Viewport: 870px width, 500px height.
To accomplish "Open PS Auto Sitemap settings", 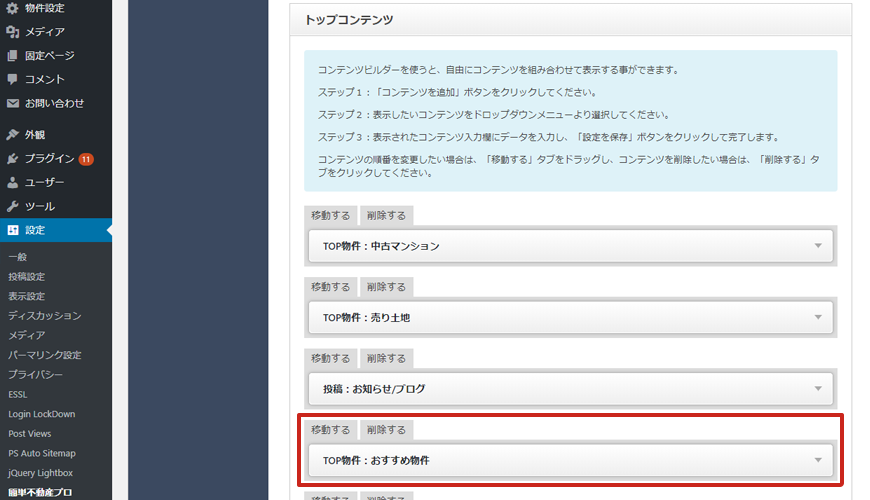I will [x=41, y=453].
